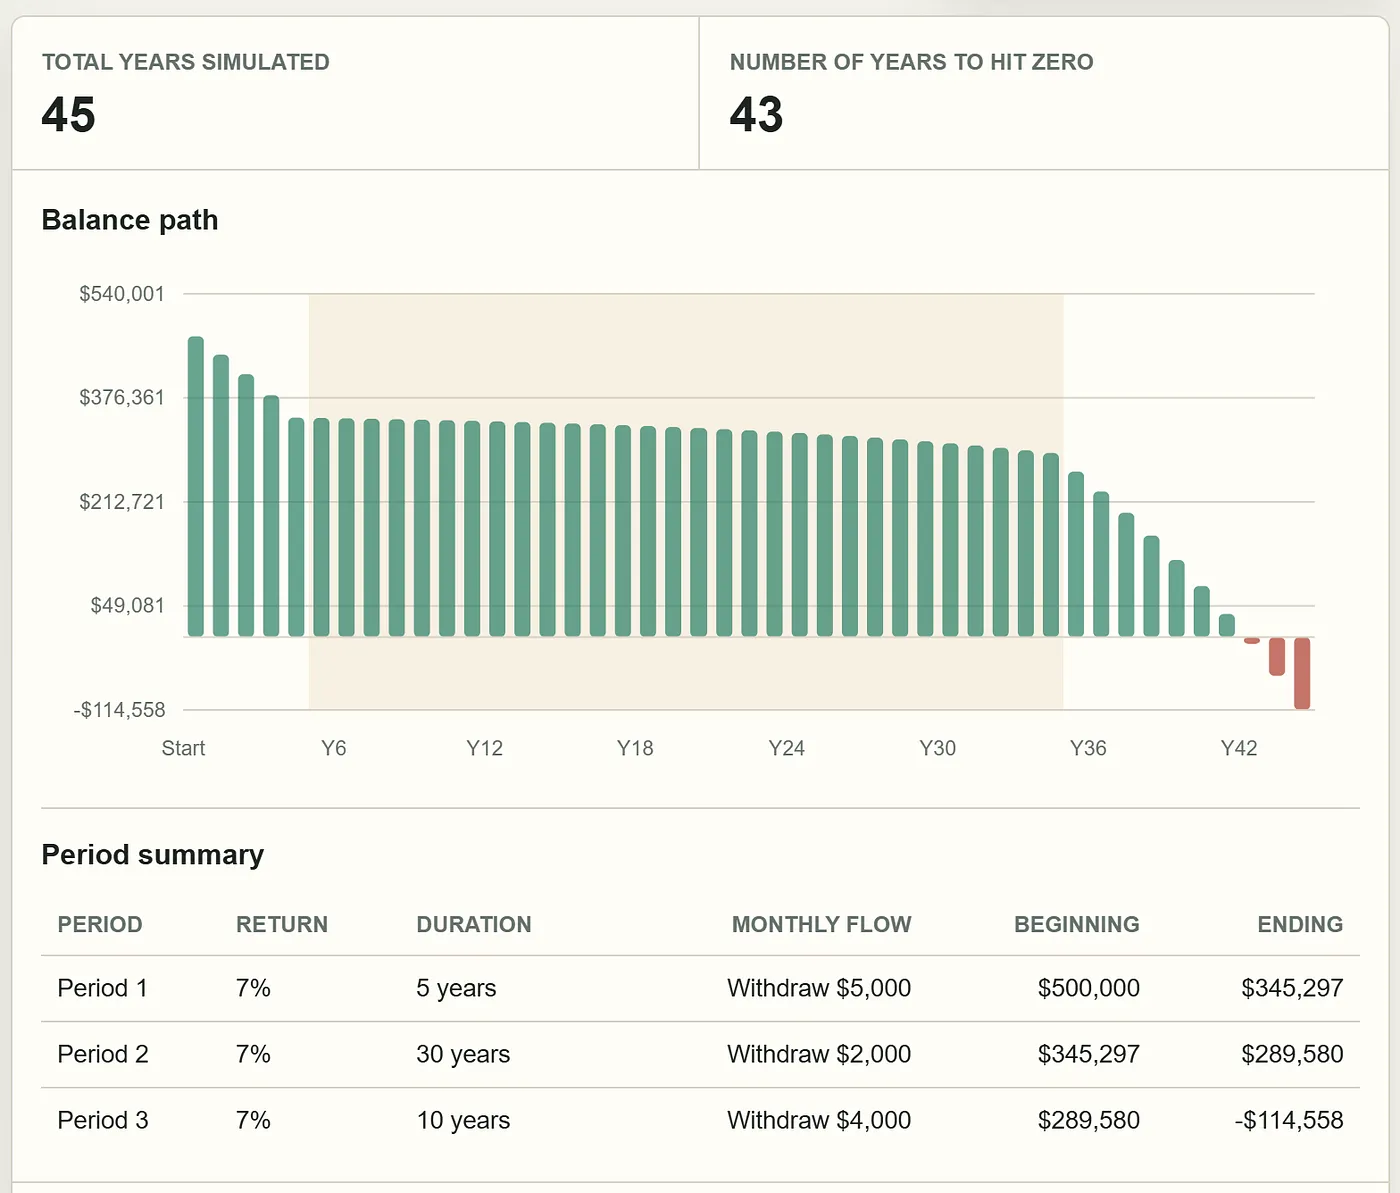Click the Y18 x-axis label
Screen dimensions: 1400x1193
click(x=635, y=748)
